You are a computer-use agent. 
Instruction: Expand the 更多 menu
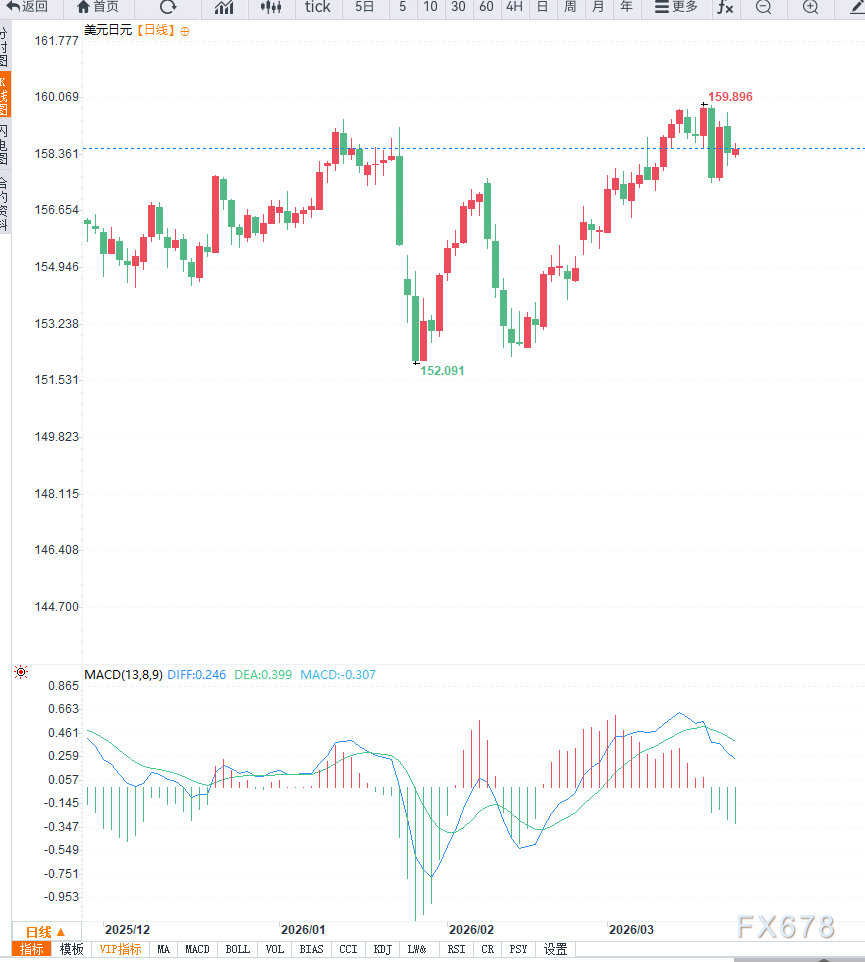point(676,7)
